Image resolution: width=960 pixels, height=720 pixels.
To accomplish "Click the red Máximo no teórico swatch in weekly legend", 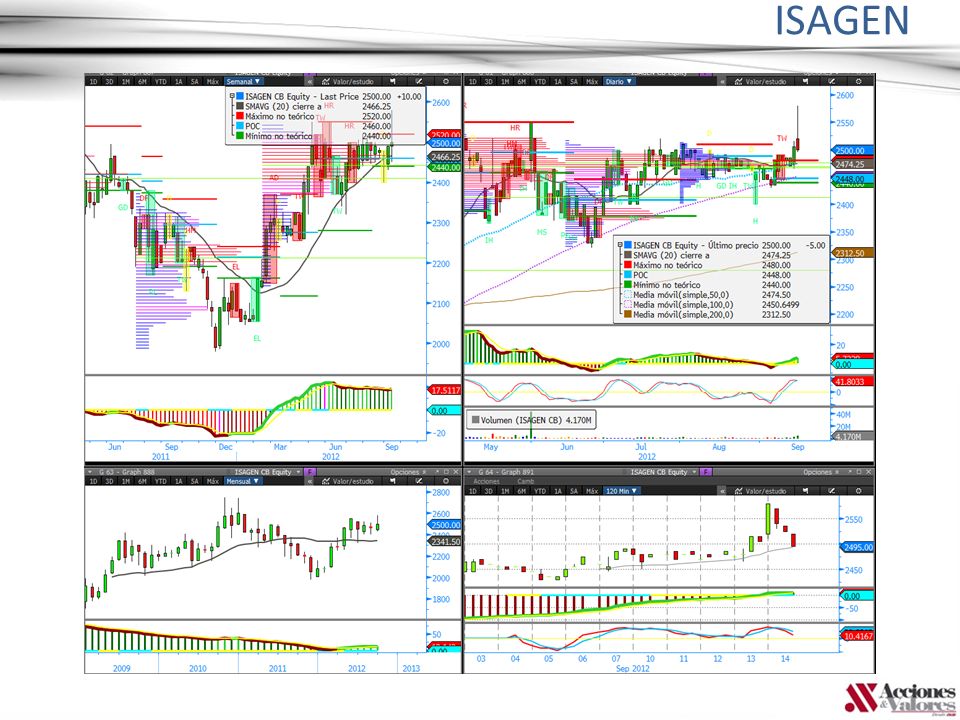I will [x=240, y=116].
